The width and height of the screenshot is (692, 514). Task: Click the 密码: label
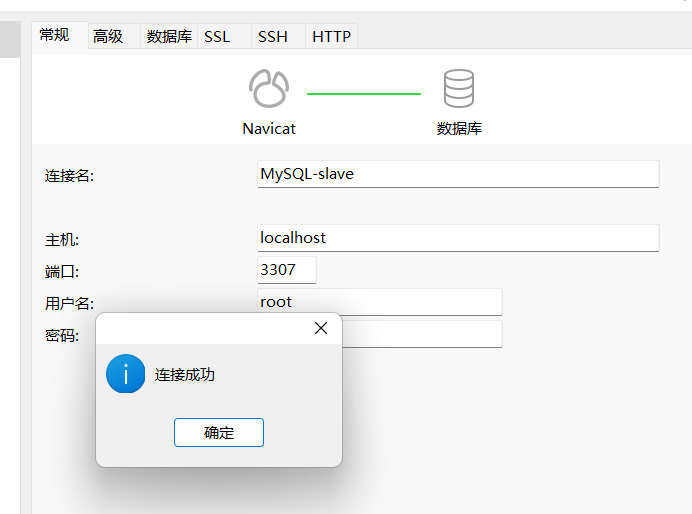pyautogui.click(x=62, y=336)
